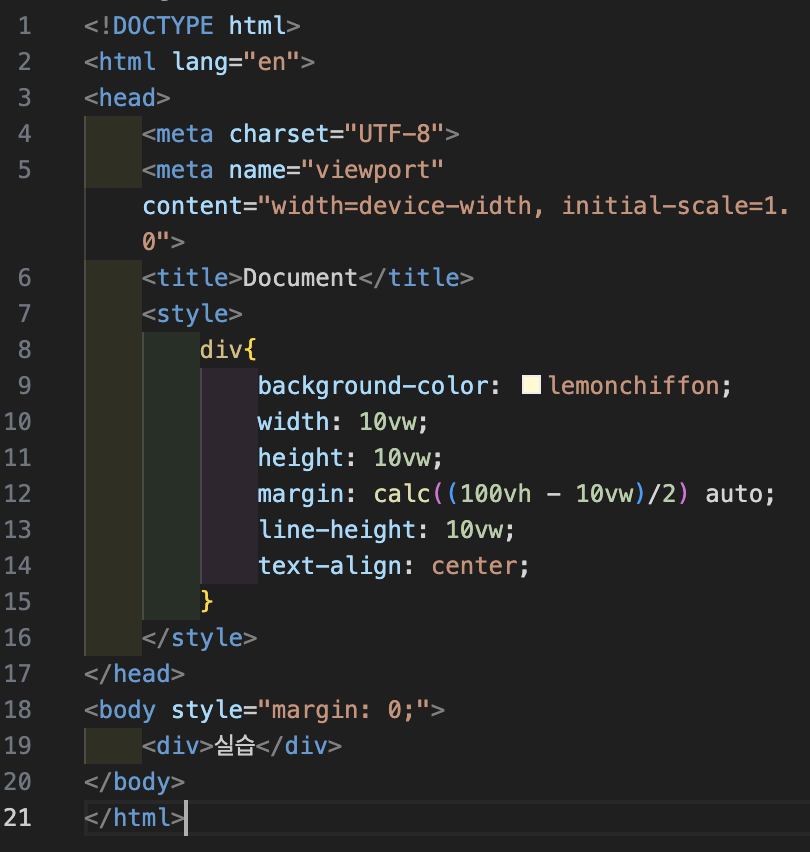Viewport: 810px width, 852px height.
Task: Click the closing html tag on line 21
Action: pyautogui.click(x=134, y=817)
